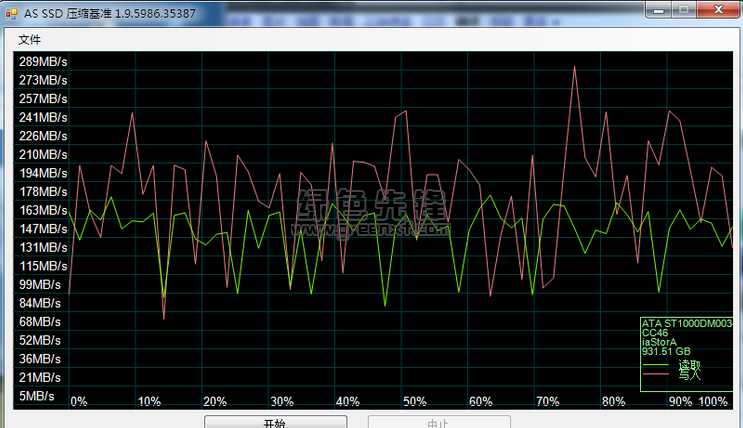Click the 131MB/s axis label
The height and width of the screenshot is (428, 743).
(43, 247)
